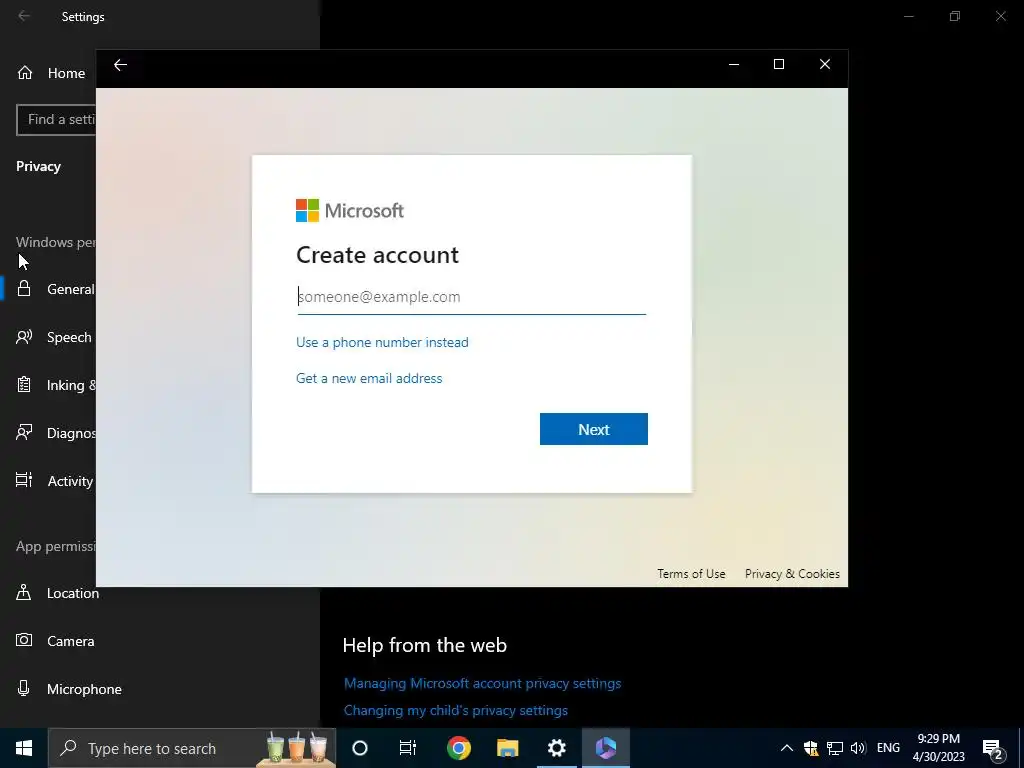Screen dimensions: 1024x768
Task: Open 'Use a phone number instead' link
Action: click(382, 342)
